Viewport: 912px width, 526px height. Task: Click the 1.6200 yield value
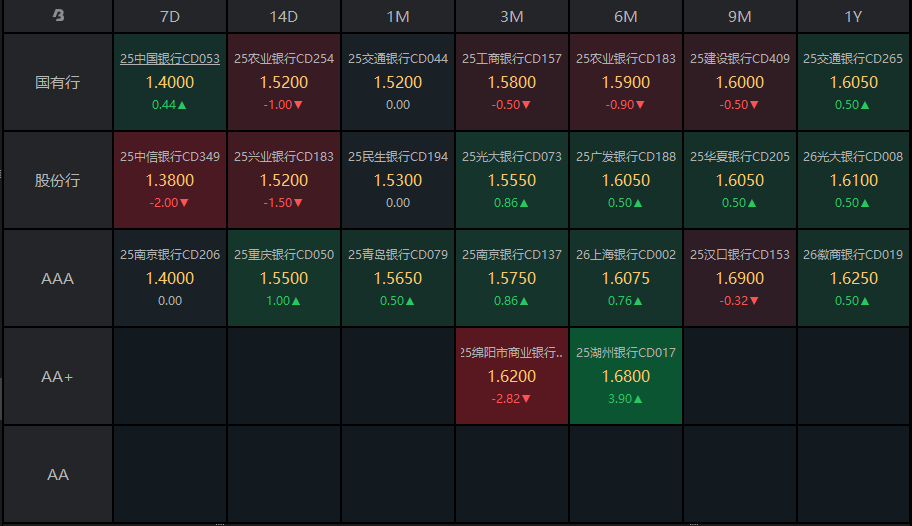click(512, 376)
